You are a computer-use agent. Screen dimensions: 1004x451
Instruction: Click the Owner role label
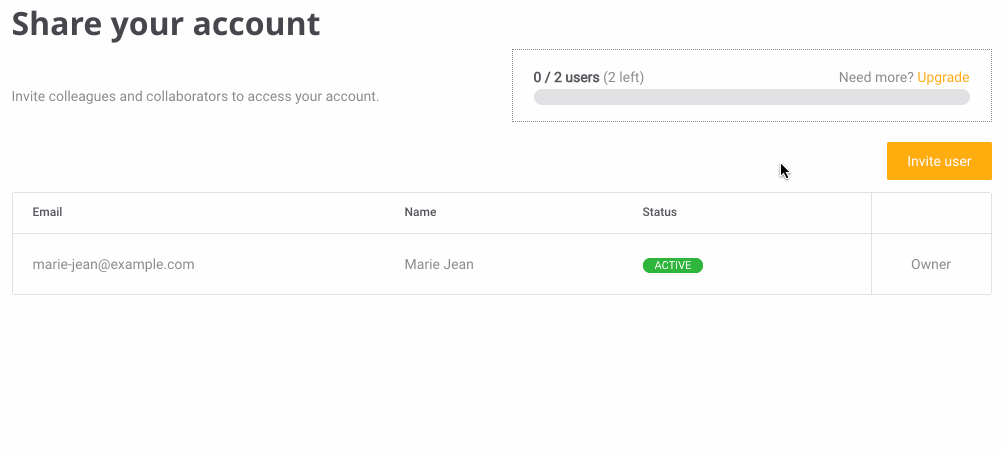coord(931,265)
